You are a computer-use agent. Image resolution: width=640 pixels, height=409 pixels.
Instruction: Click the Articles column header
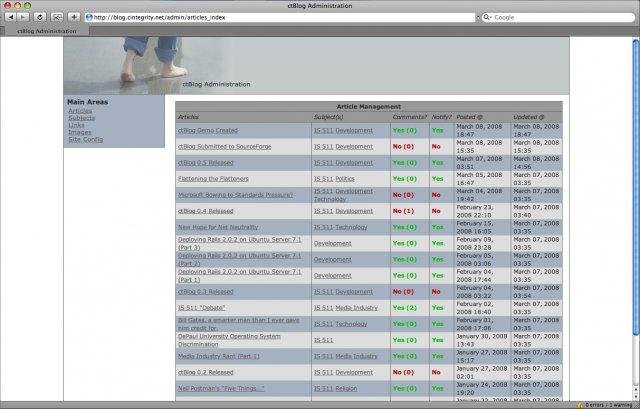click(188, 117)
